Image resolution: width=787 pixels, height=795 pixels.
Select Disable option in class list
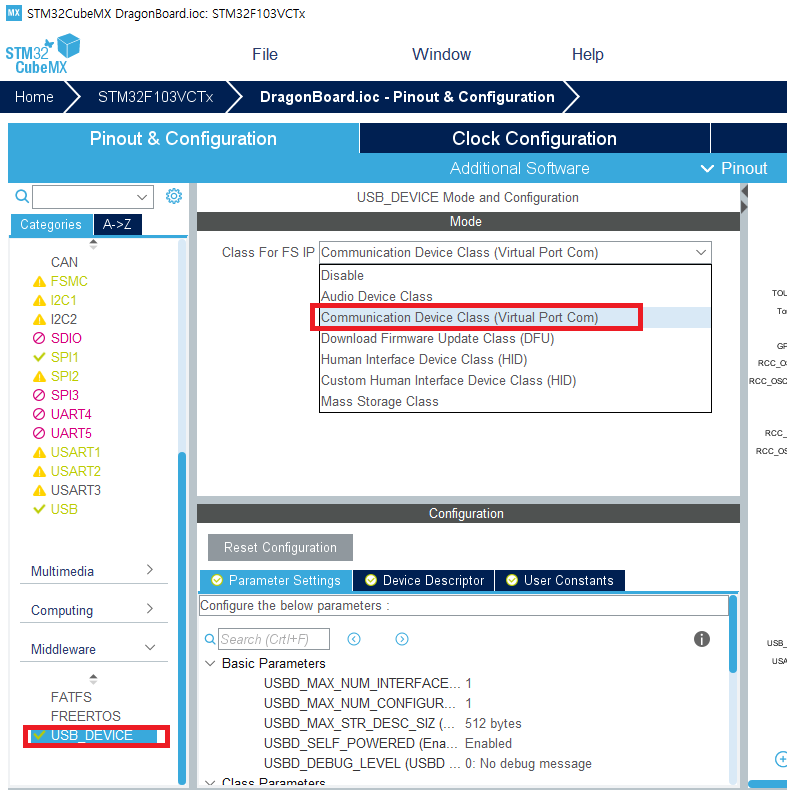pos(515,275)
